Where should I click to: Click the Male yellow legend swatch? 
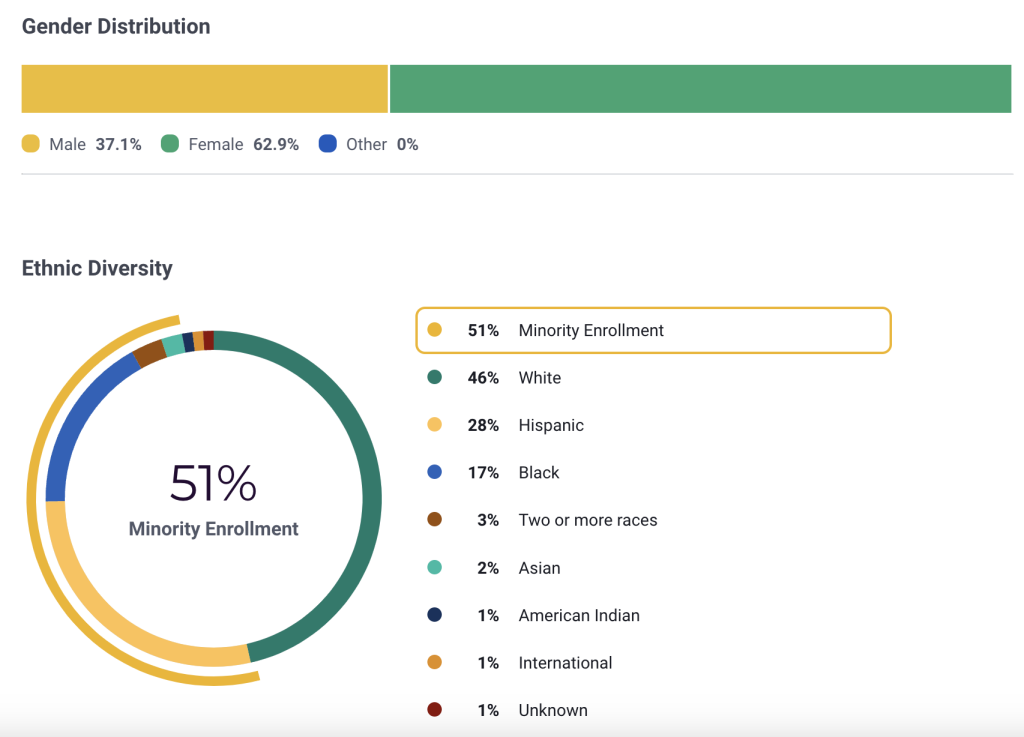tap(30, 144)
